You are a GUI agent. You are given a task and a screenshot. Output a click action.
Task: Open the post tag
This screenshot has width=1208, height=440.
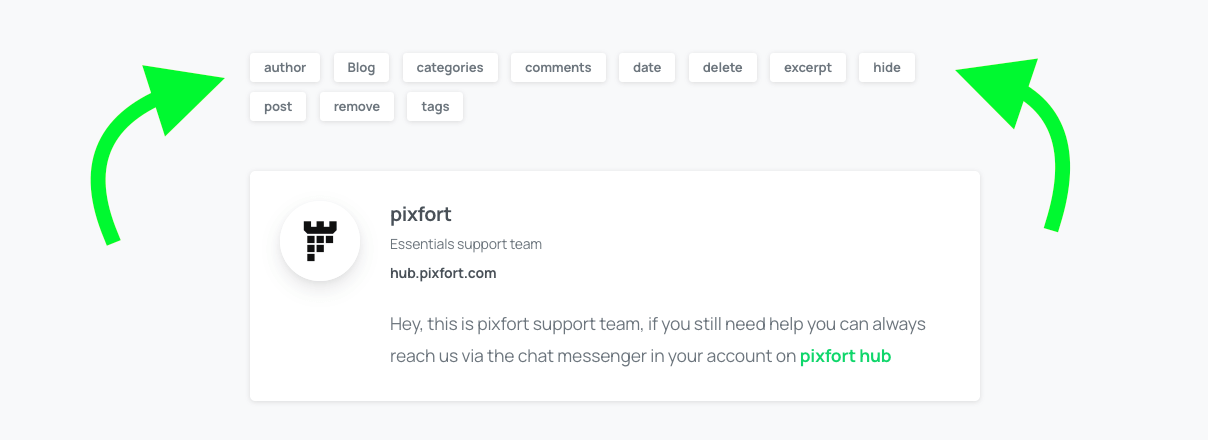coord(278,107)
